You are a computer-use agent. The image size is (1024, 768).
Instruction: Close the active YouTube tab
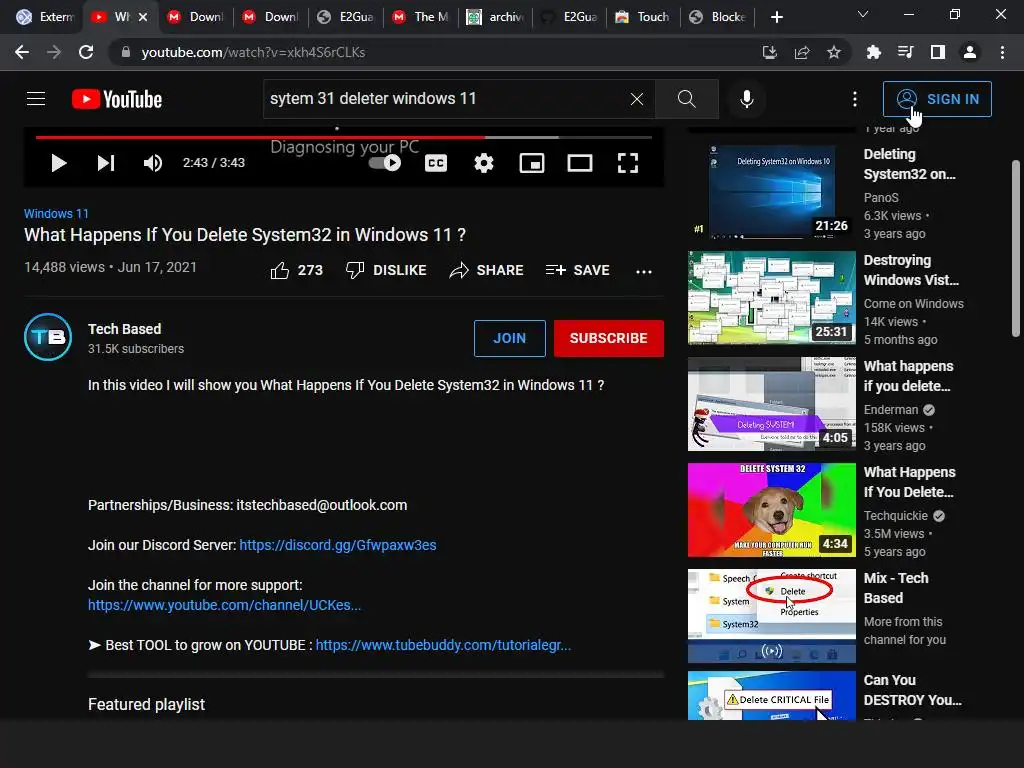coord(143,17)
